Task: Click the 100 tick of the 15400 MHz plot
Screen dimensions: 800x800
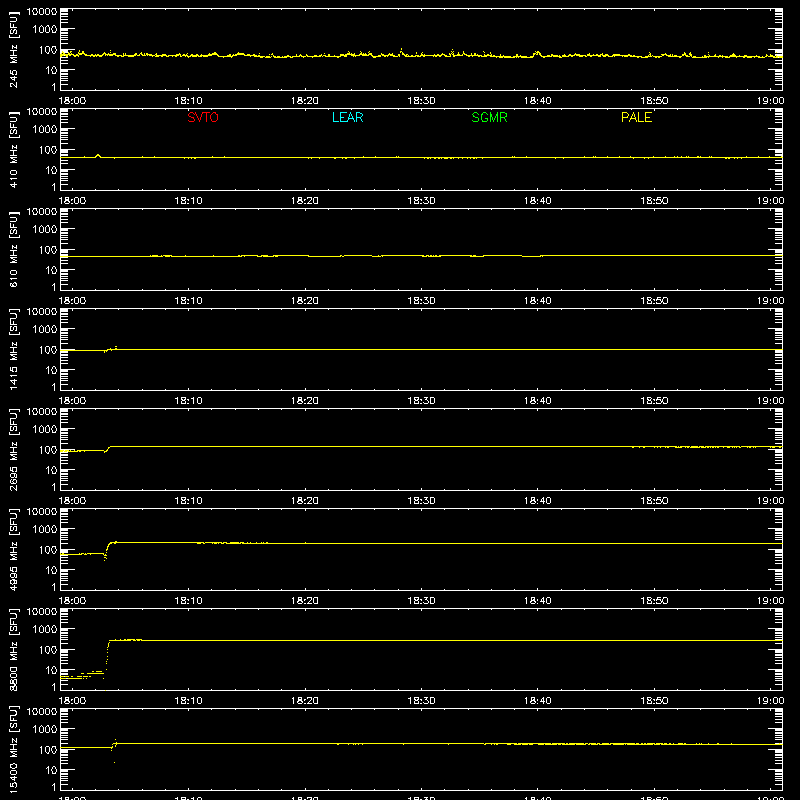Action: click(x=48, y=750)
